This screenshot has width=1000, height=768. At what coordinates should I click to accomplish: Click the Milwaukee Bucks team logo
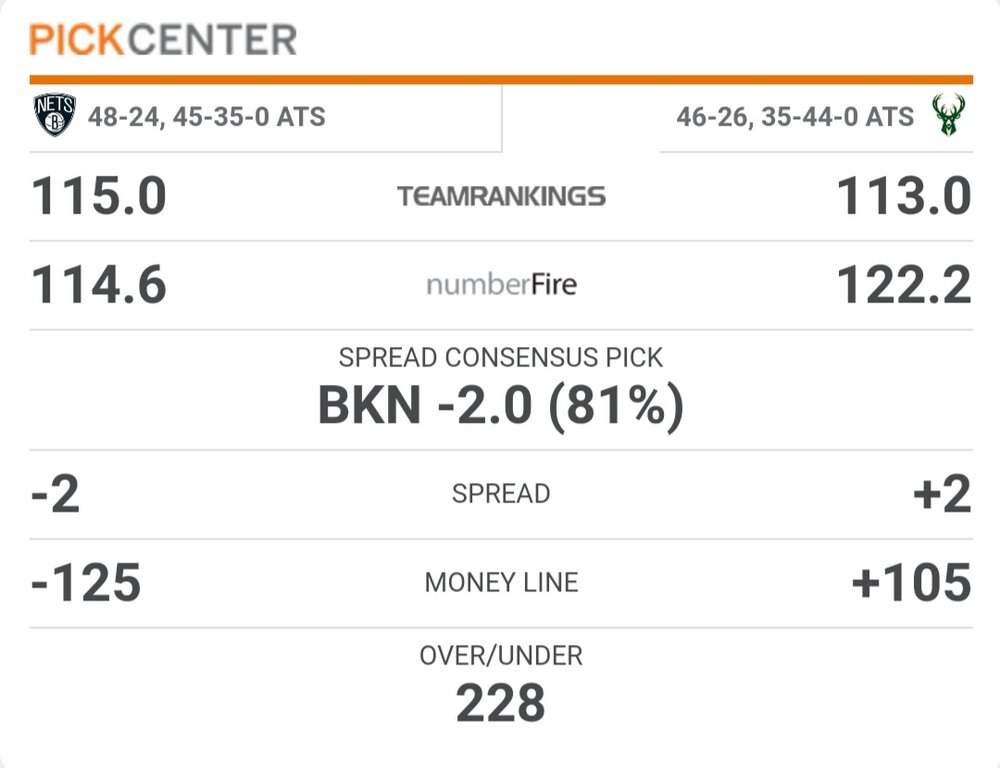pyautogui.click(x=946, y=116)
